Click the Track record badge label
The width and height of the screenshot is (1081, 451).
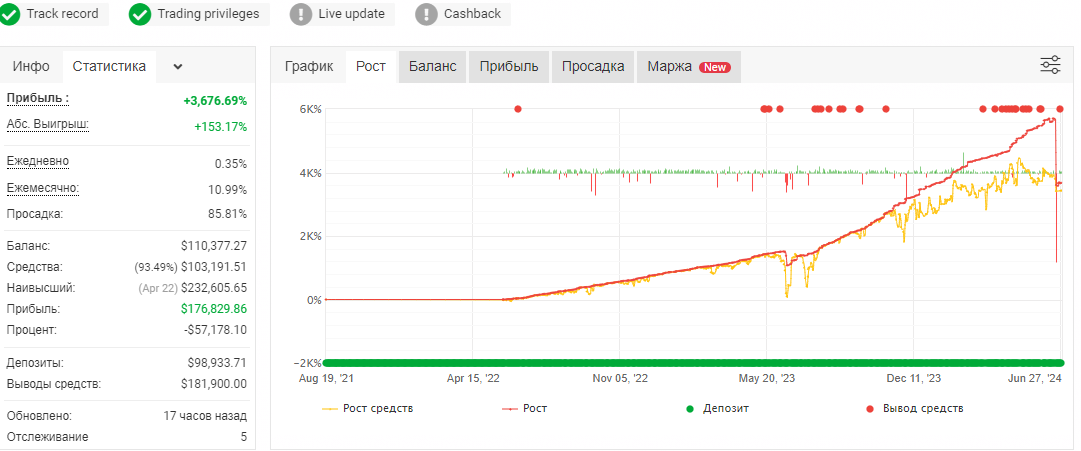coord(63,14)
